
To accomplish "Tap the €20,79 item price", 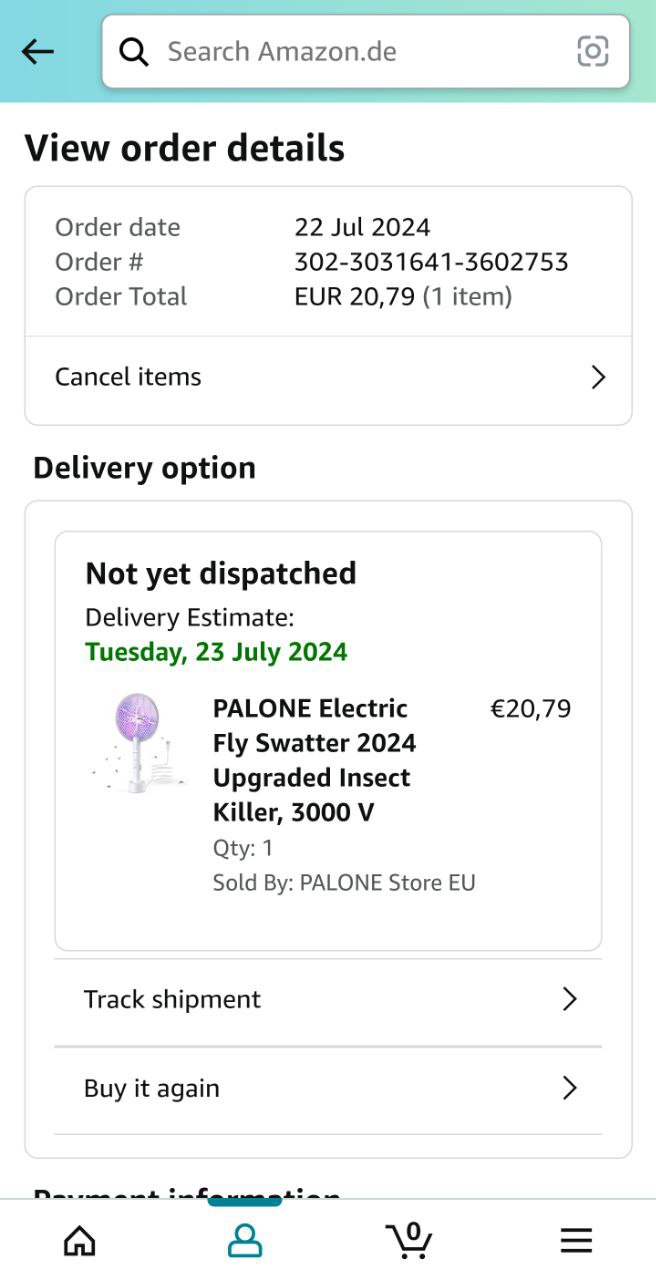I will (530, 709).
